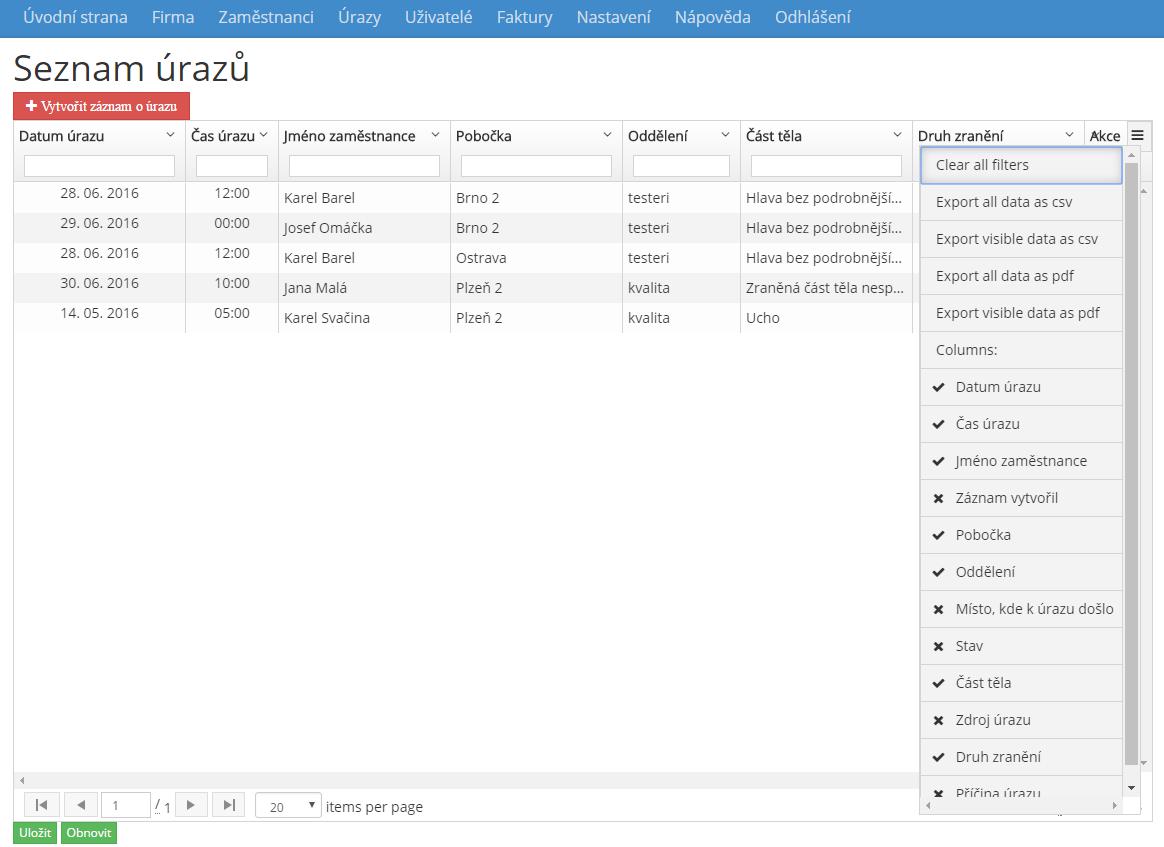
Task: Expand Pobočka column header menu arrow
Action: 607,135
